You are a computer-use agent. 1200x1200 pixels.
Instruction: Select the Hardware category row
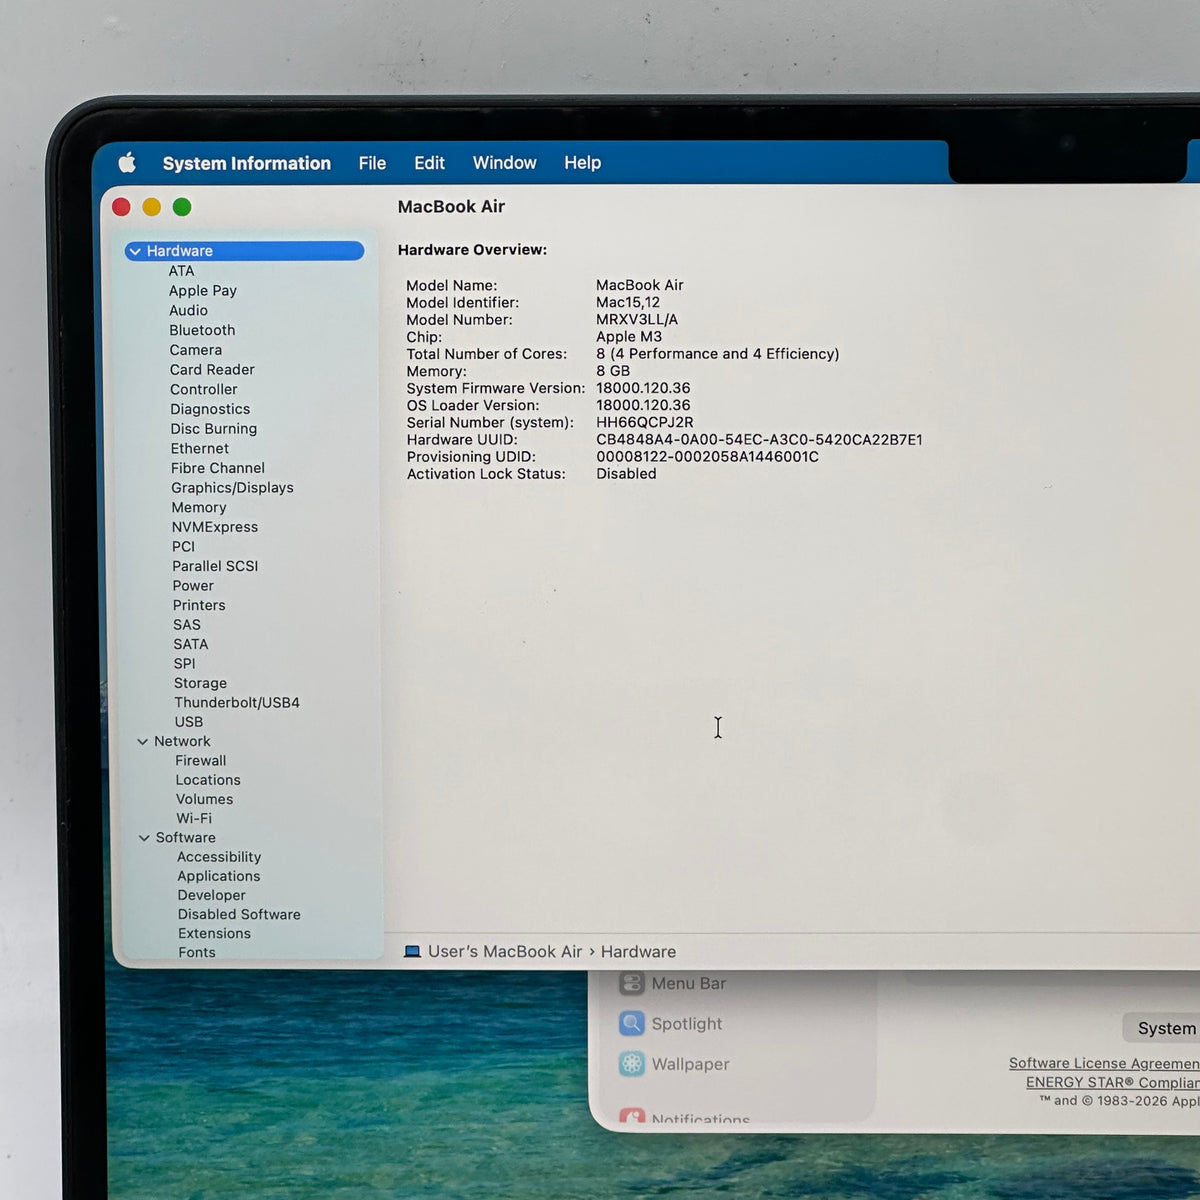[244, 251]
